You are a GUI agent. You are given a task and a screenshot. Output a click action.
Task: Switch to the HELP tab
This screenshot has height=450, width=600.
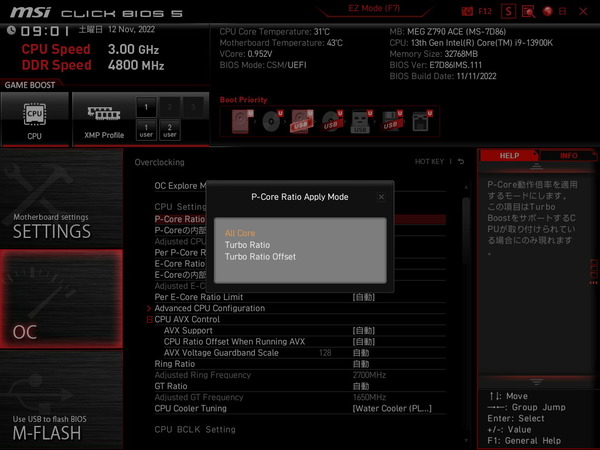(x=509, y=155)
